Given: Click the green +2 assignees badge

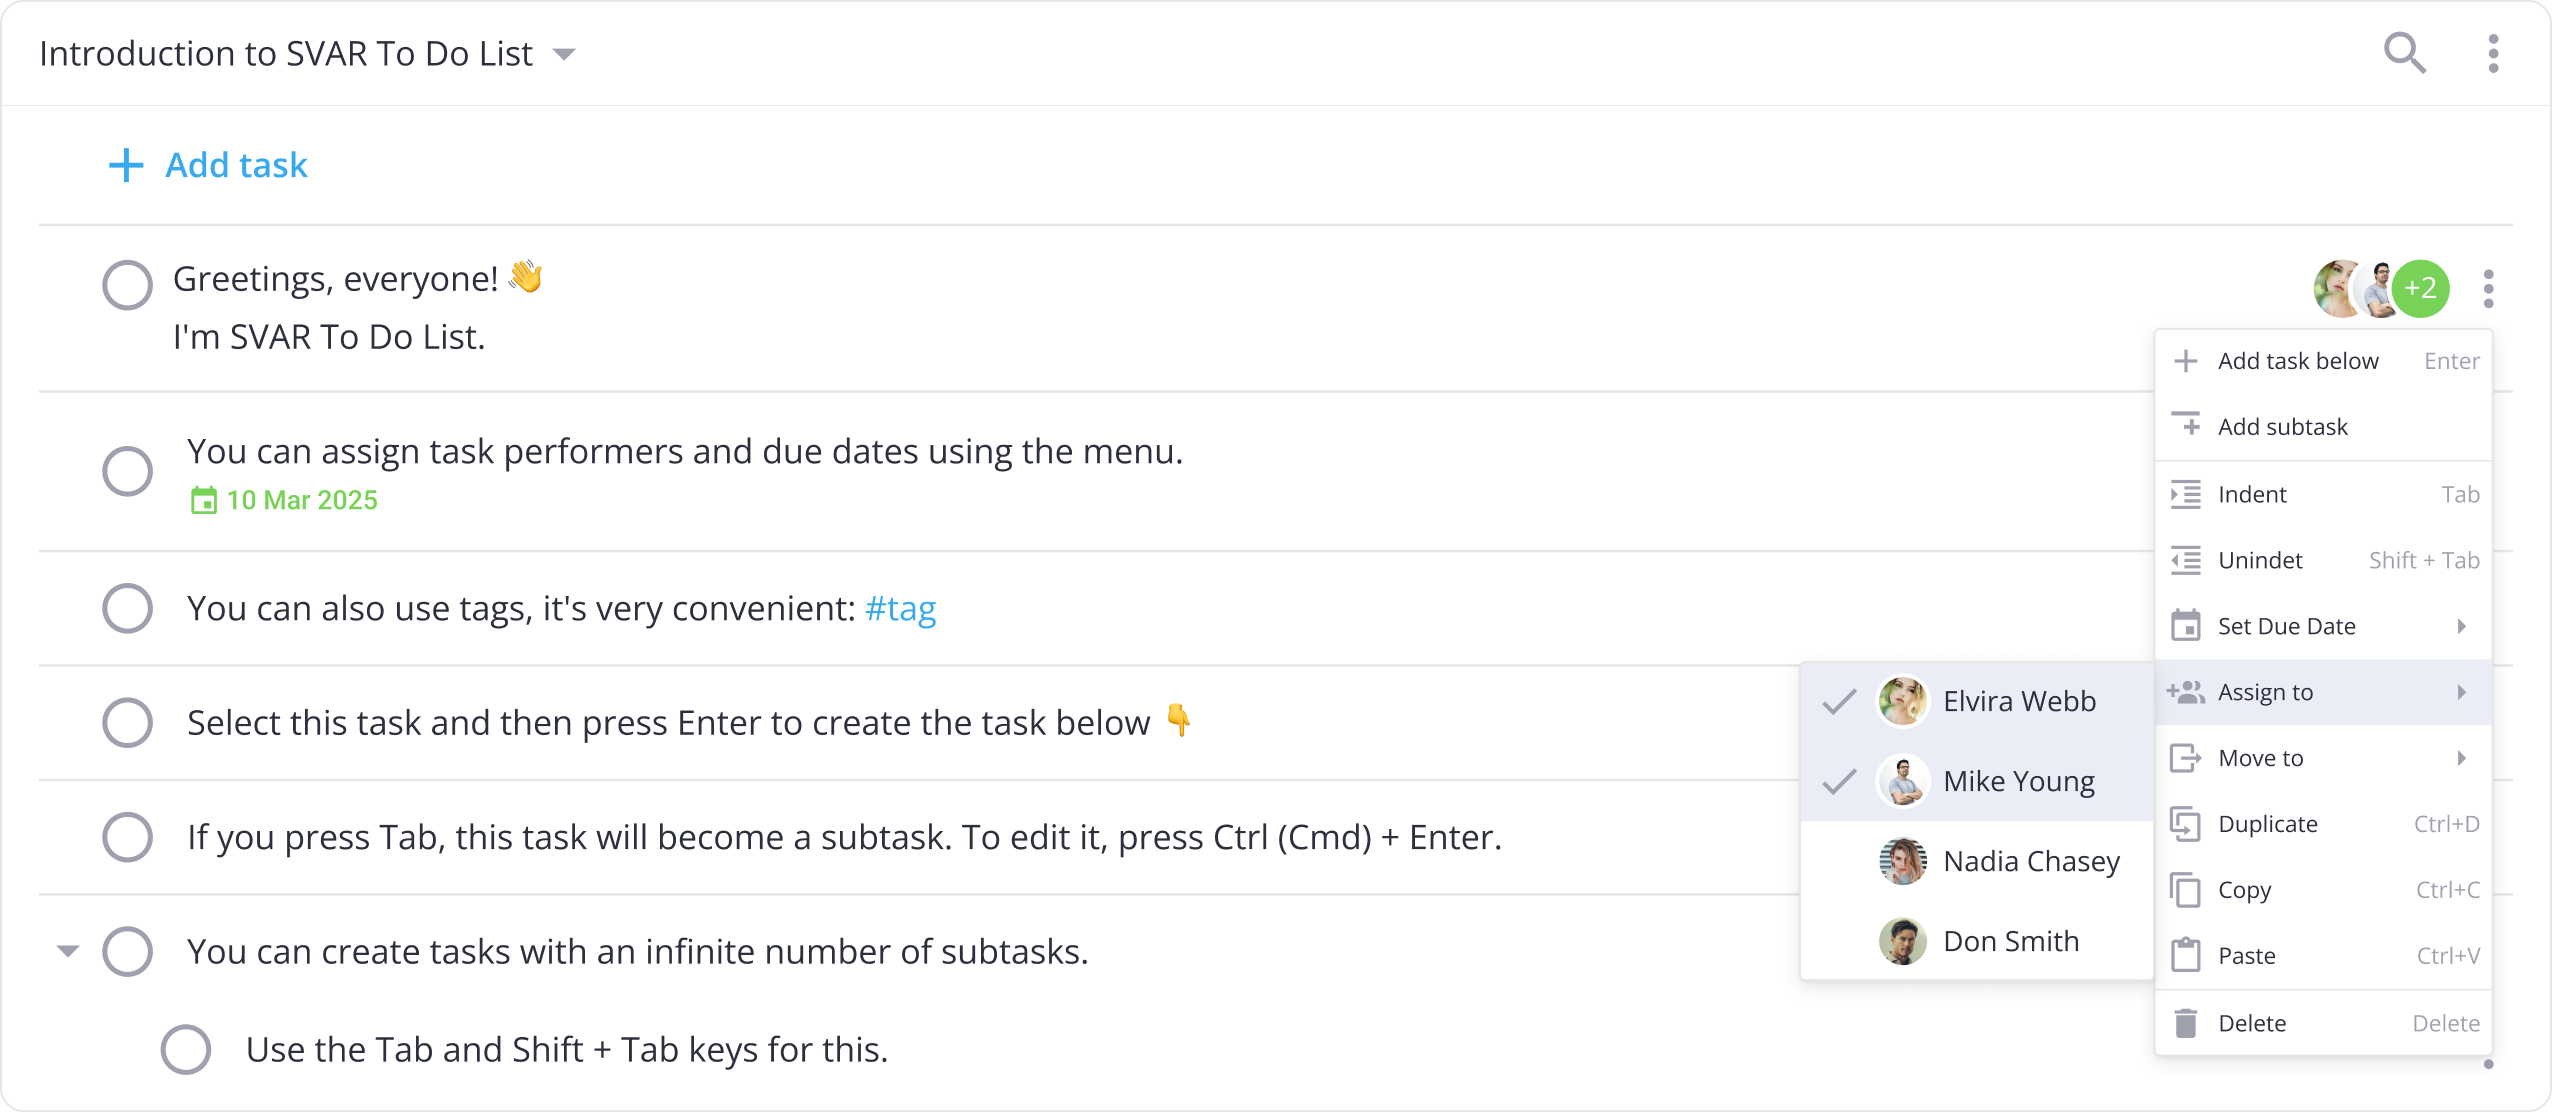Looking at the screenshot, I should click(2420, 289).
